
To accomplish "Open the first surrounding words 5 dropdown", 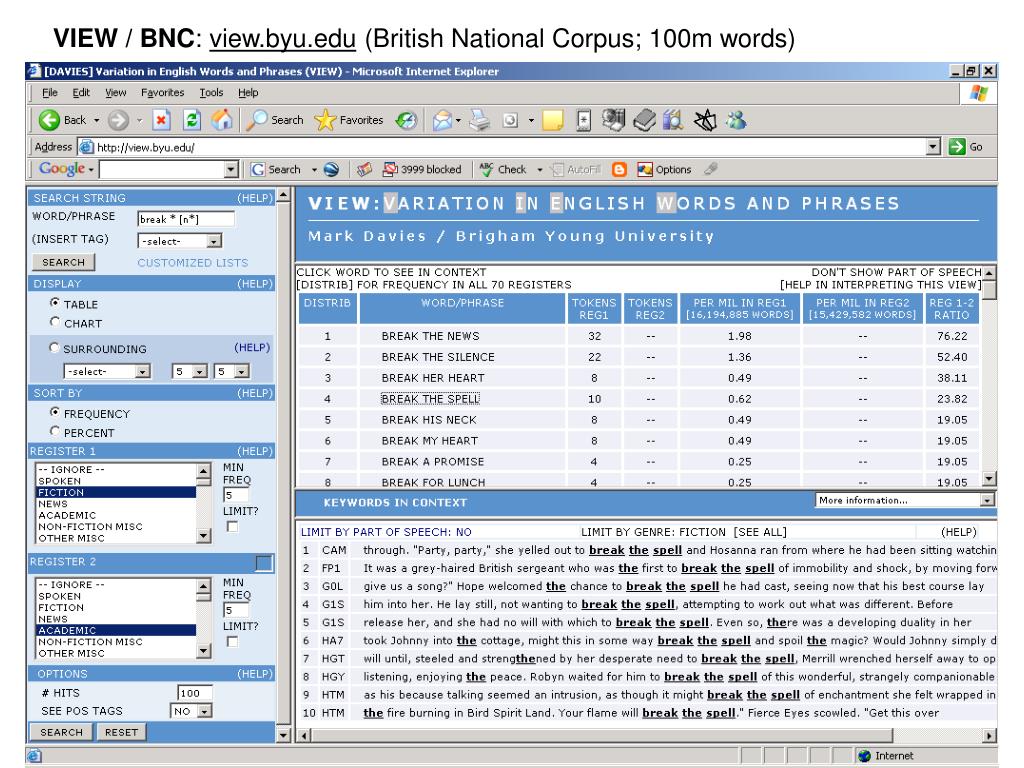I will pyautogui.click(x=189, y=372).
